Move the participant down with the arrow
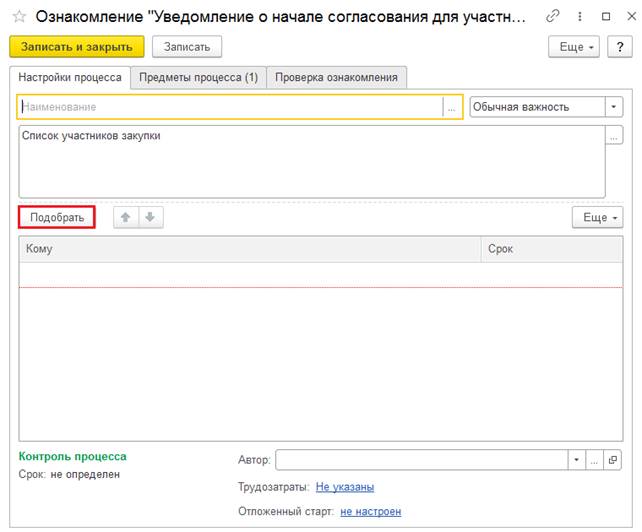Image resolution: width=642 pixels, height=532 pixels. point(150,217)
